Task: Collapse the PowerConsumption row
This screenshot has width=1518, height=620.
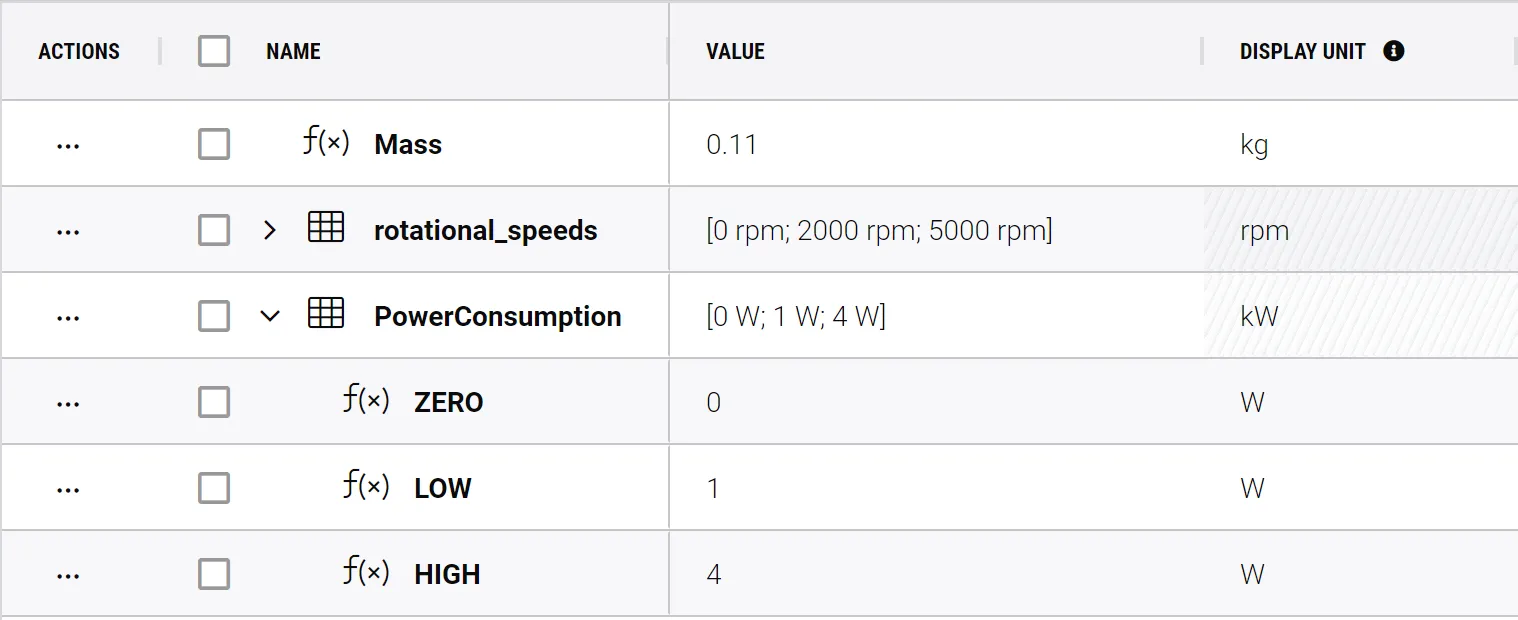Action: (269, 317)
